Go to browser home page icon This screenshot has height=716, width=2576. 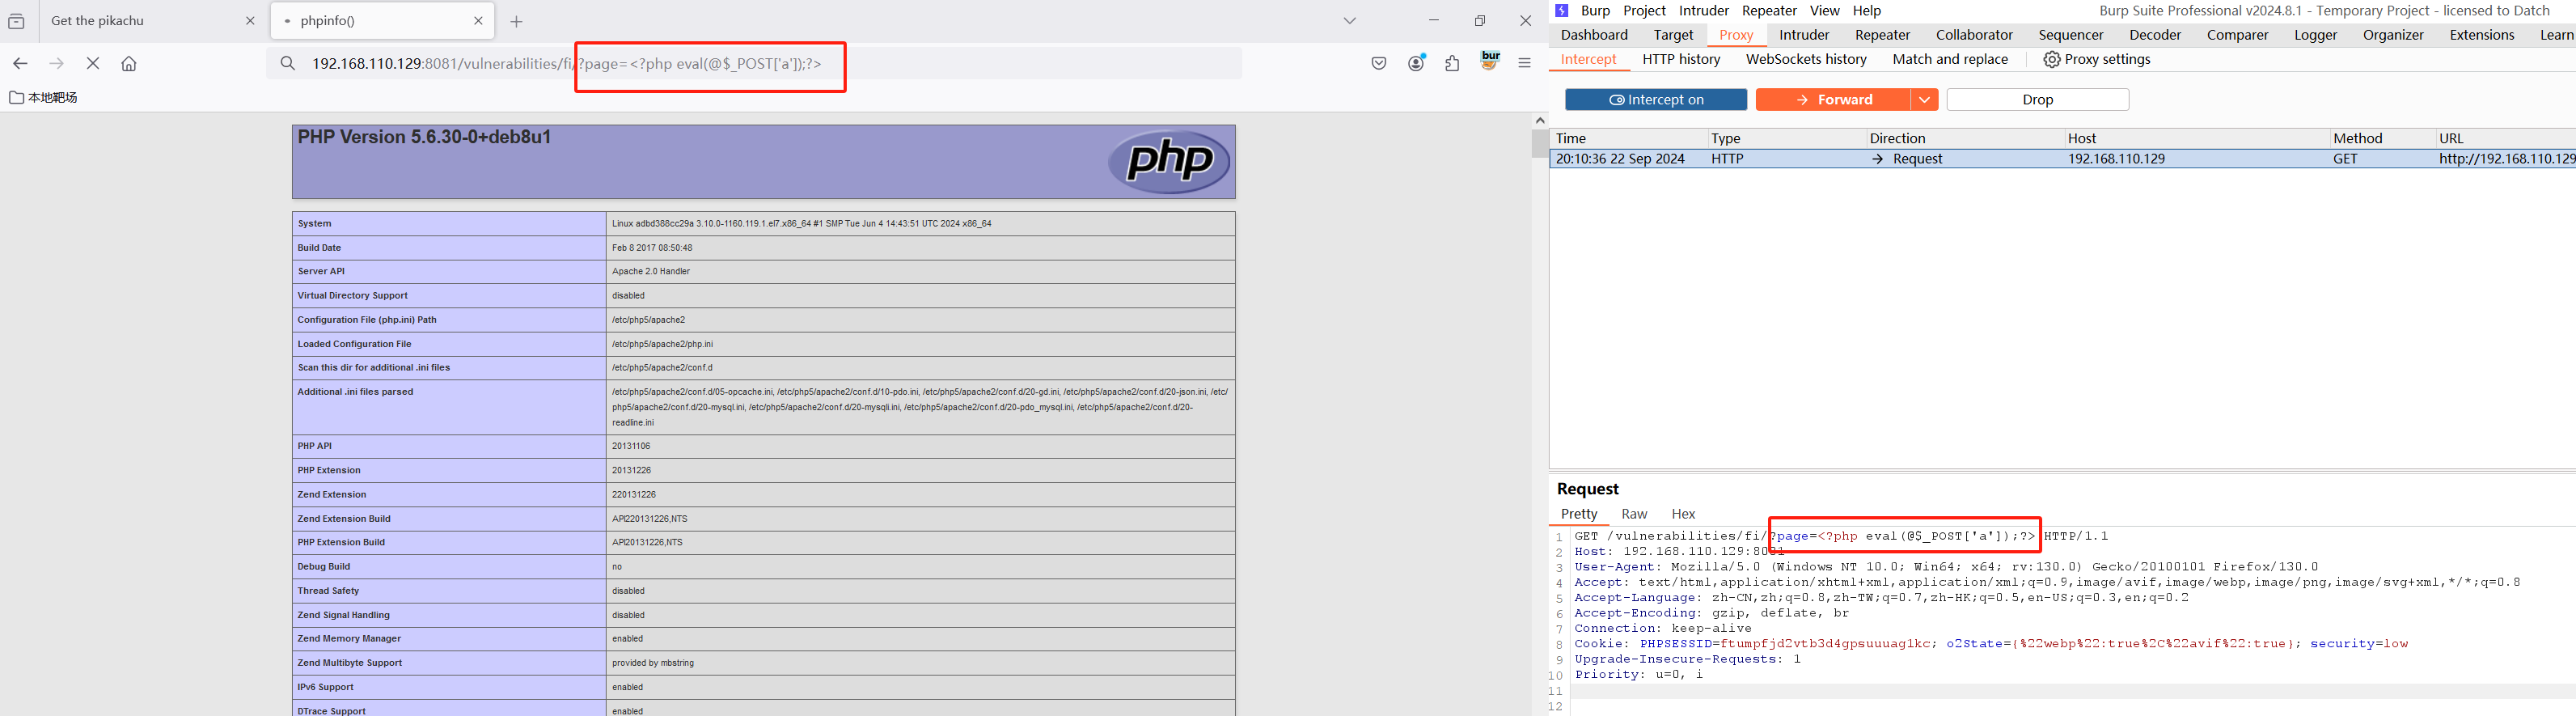(x=129, y=63)
